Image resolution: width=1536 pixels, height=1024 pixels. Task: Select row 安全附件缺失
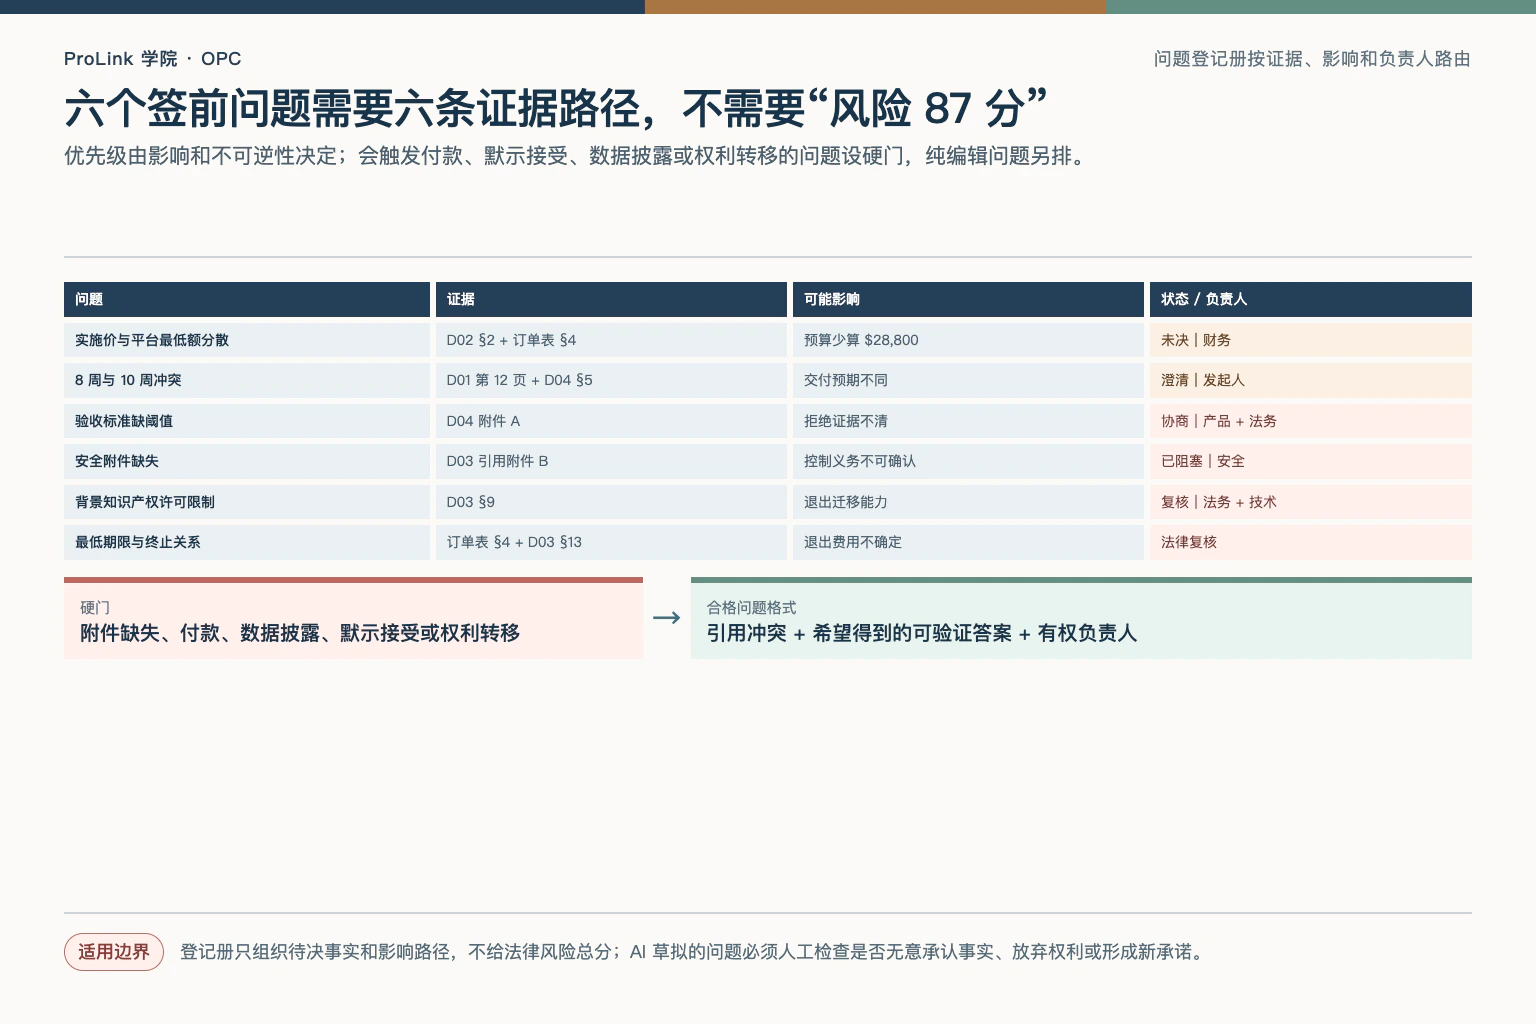[x=768, y=461]
